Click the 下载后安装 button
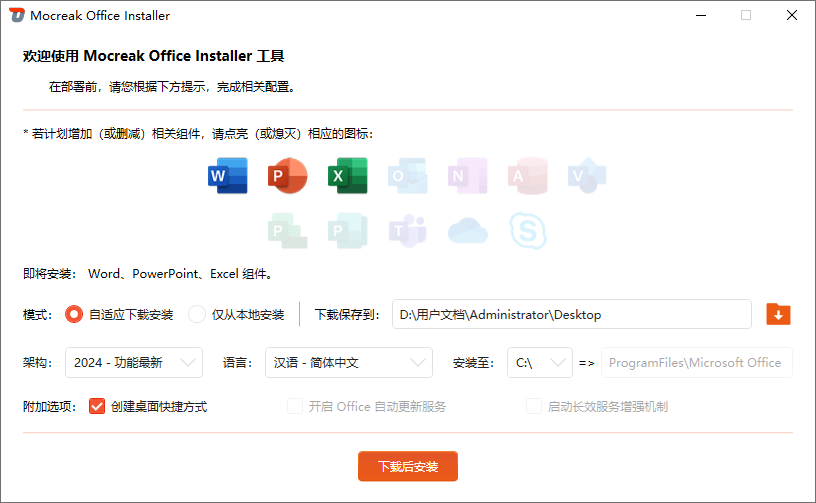Image resolution: width=816 pixels, height=503 pixels. (x=408, y=466)
